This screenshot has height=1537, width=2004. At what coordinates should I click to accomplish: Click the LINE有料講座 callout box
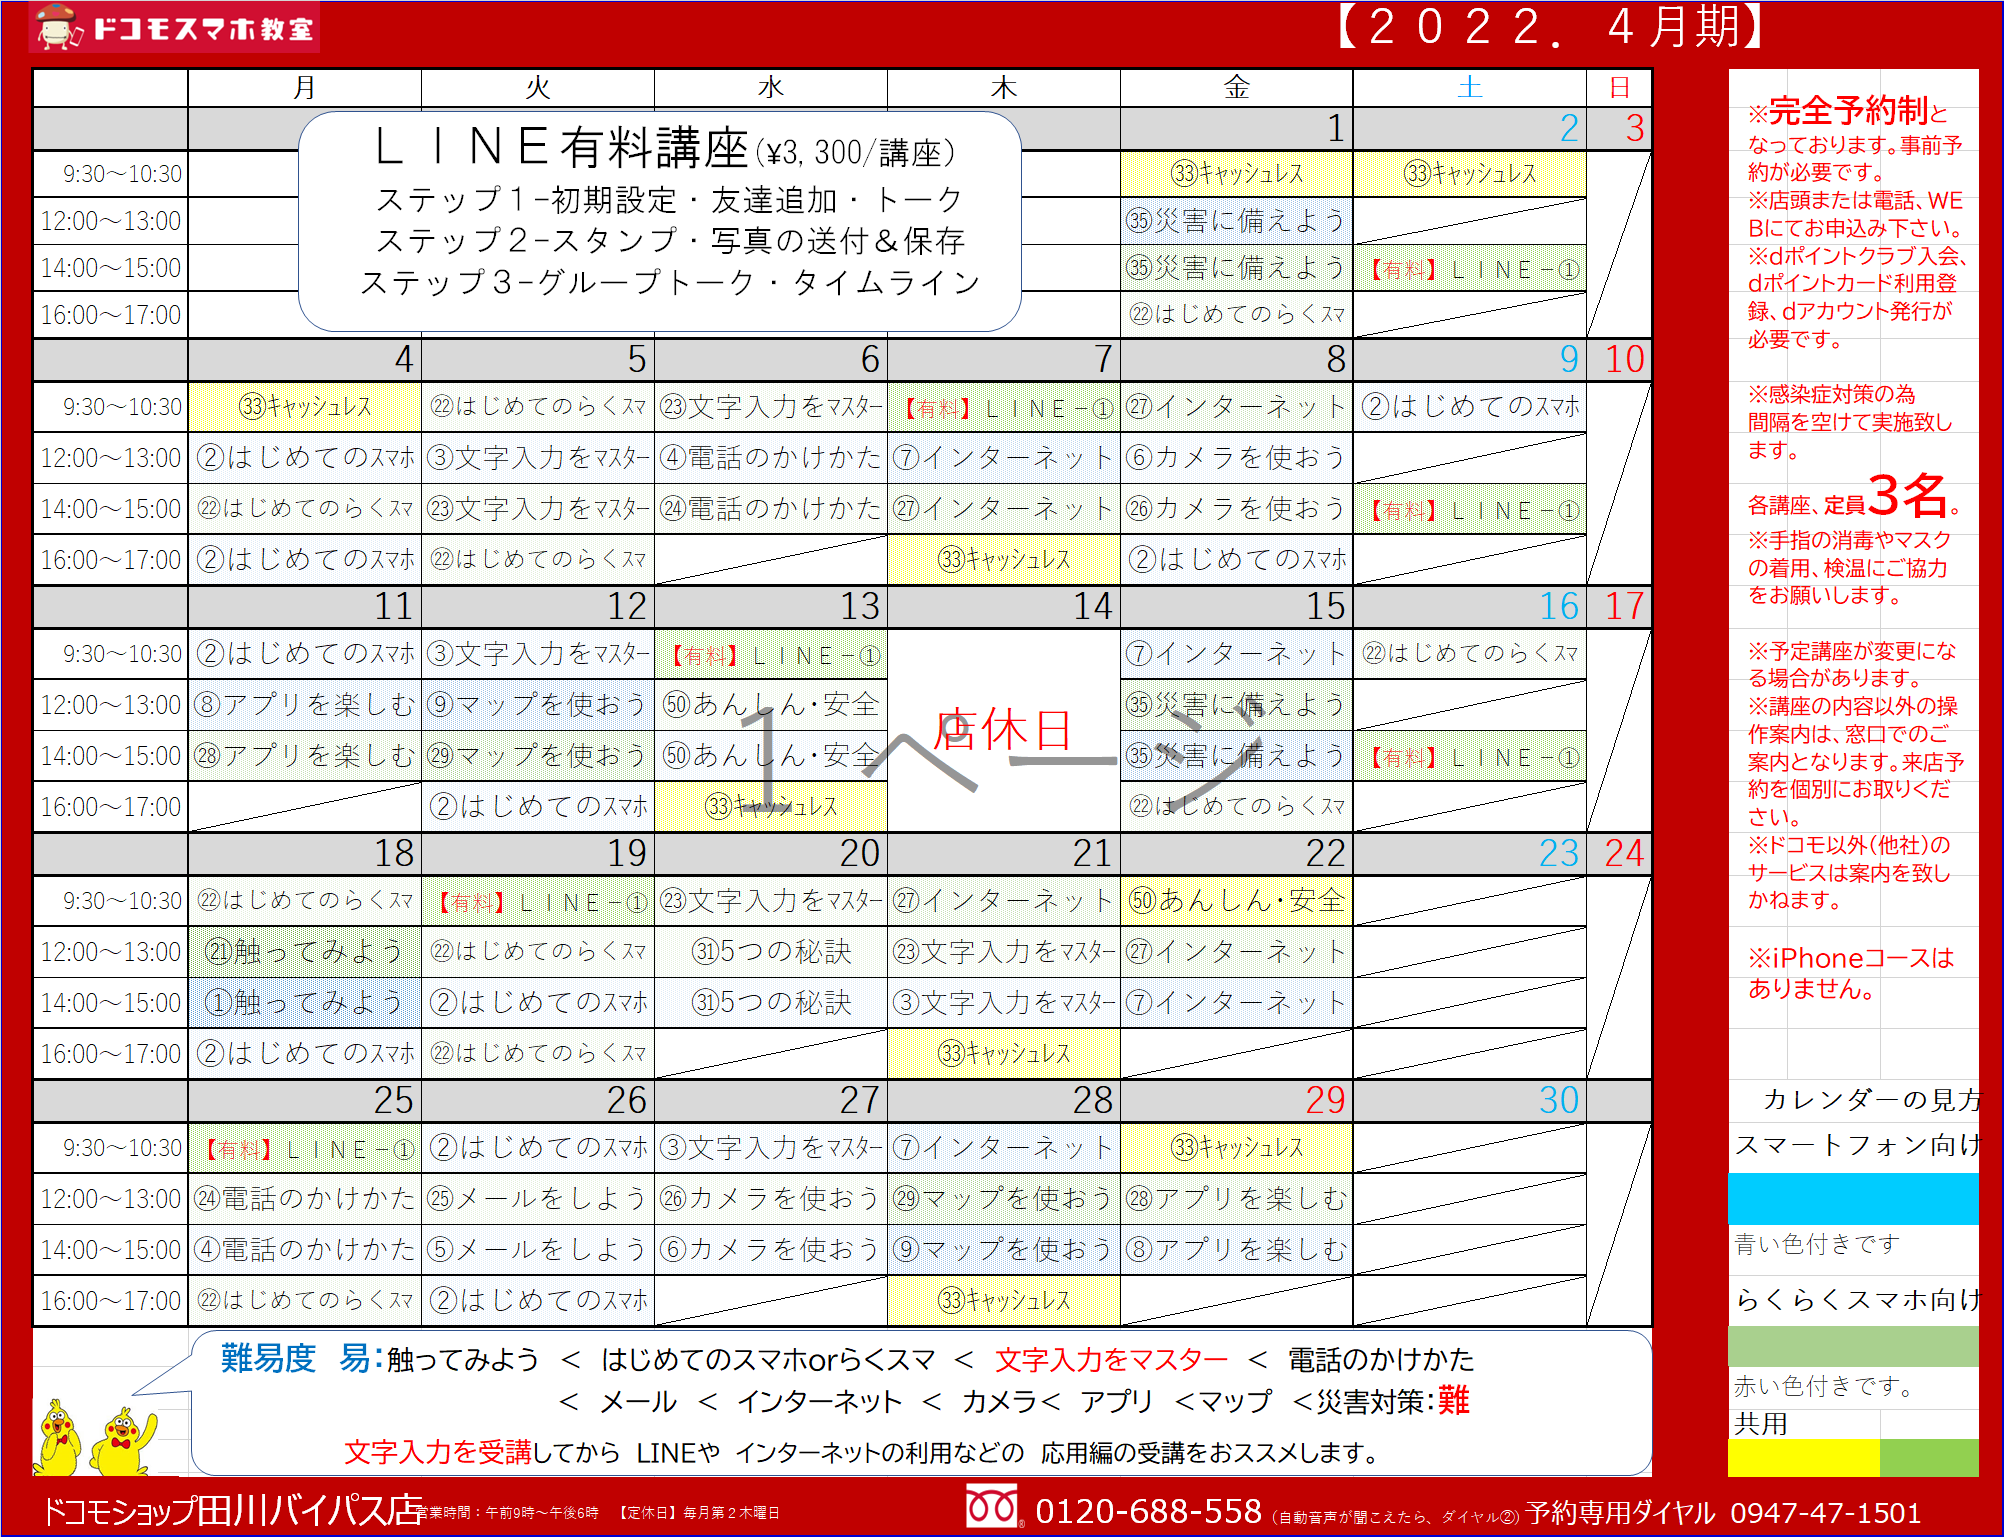[x=659, y=220]
